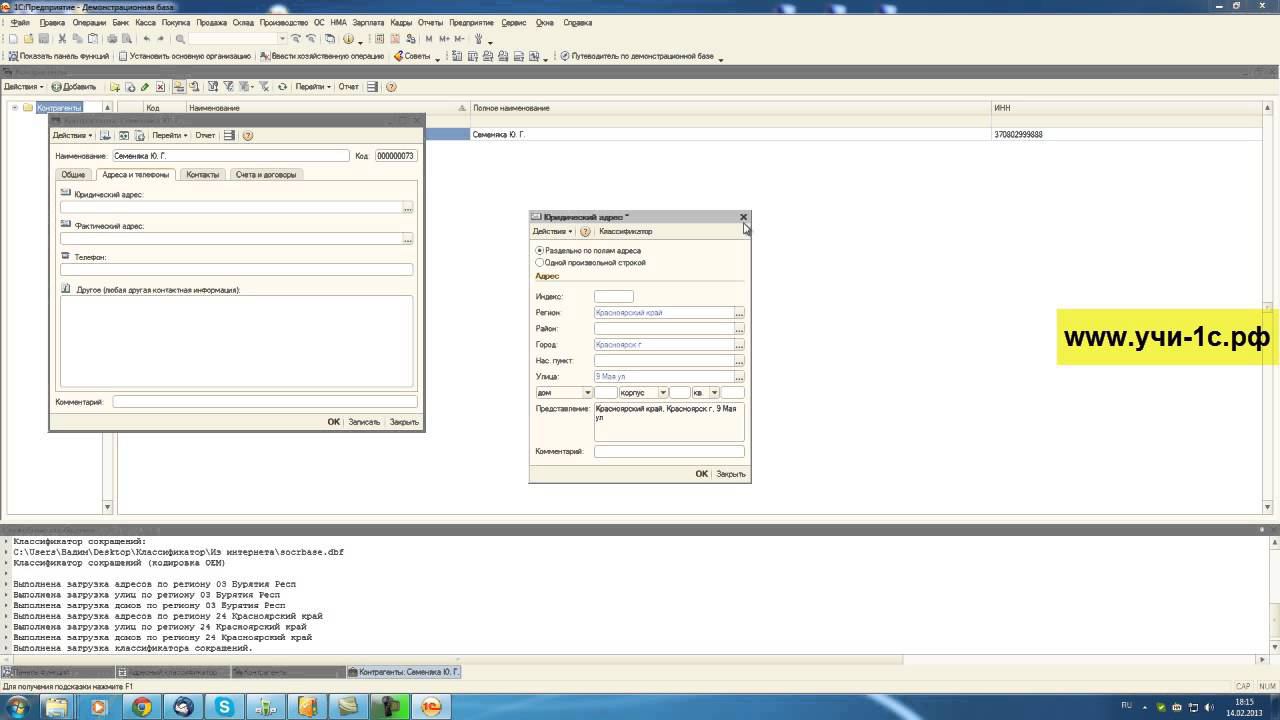Open the дом type dropdown
Image resolution: width=1280 pixels, height=720 pixels.
[587, 393]
